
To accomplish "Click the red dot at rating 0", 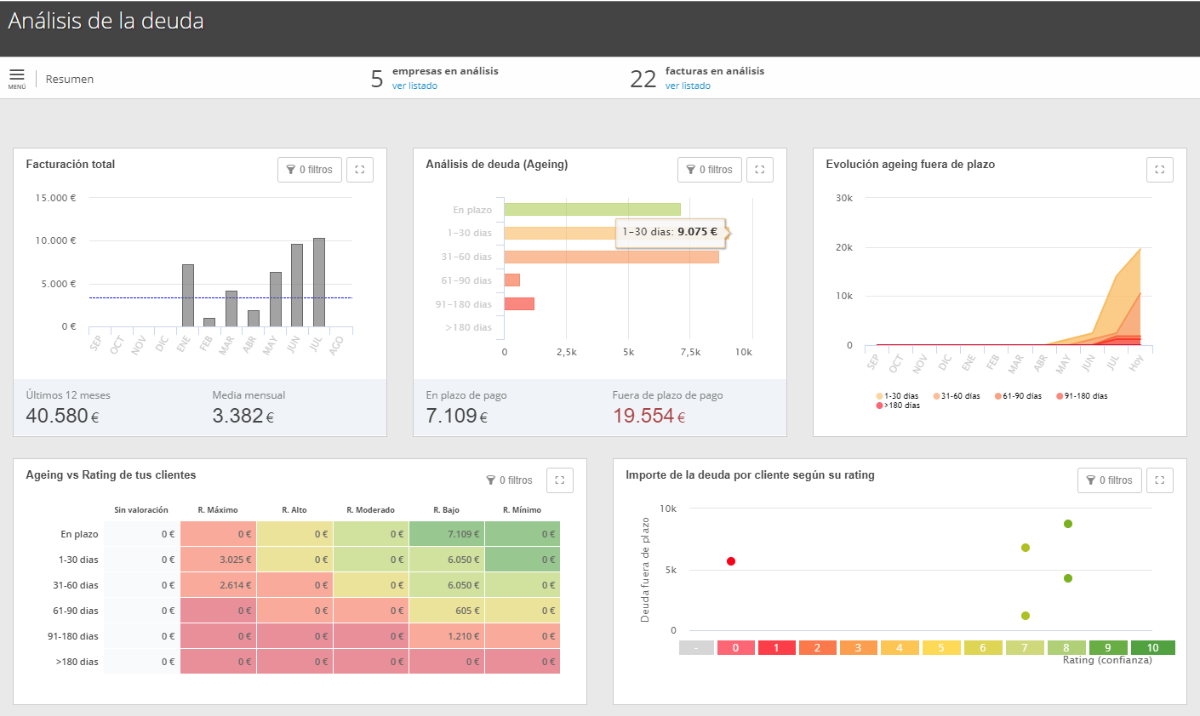I will (x=731, y=562).
